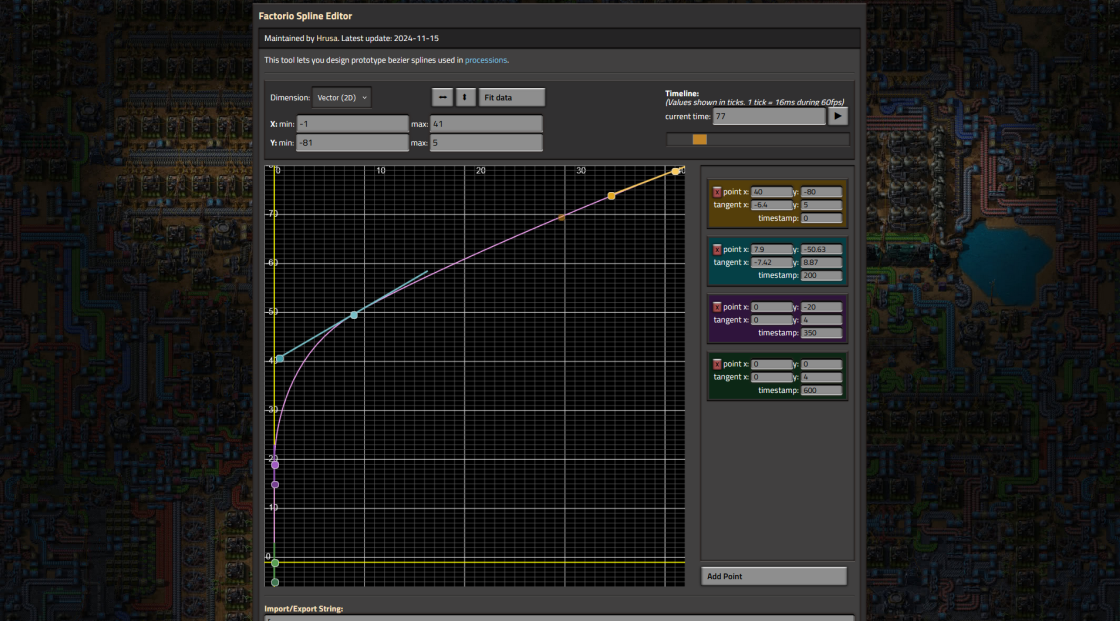Image resolution: width=1120 pixels, height=621 pixels.
Task: Edit tangent x field in green panel
Action: click(x=771, y=377)
